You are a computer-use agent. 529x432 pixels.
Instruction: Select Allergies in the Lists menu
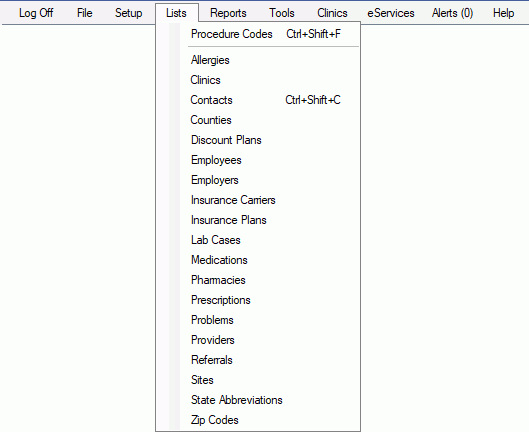tap(258, 60)
